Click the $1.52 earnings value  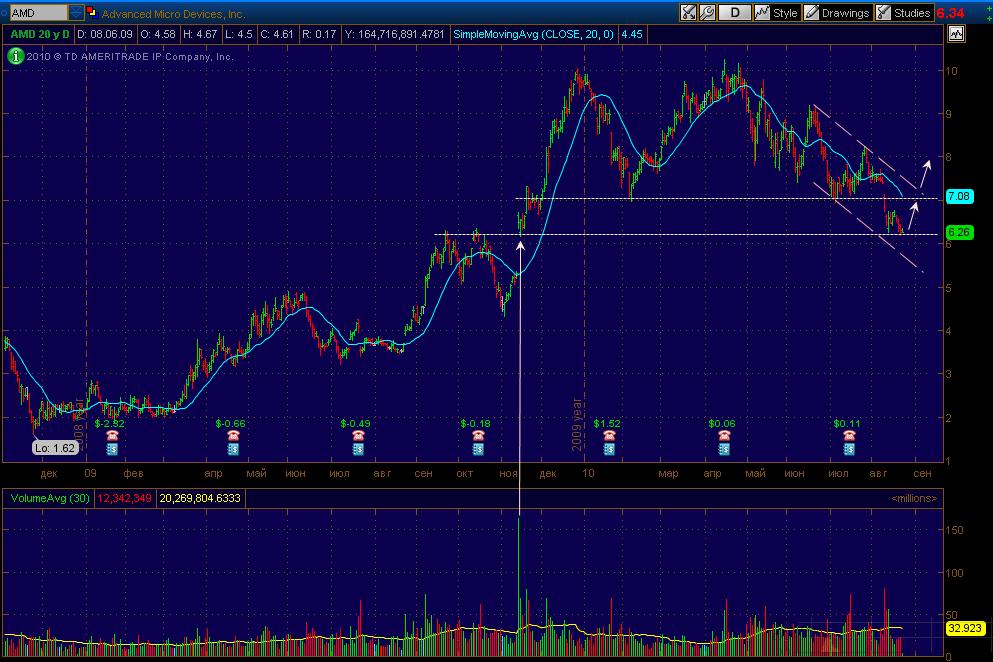607,423
